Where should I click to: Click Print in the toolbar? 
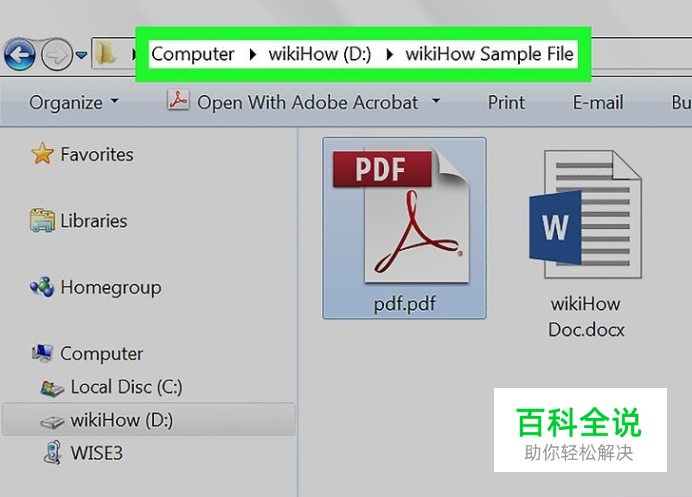pos(506,102)
